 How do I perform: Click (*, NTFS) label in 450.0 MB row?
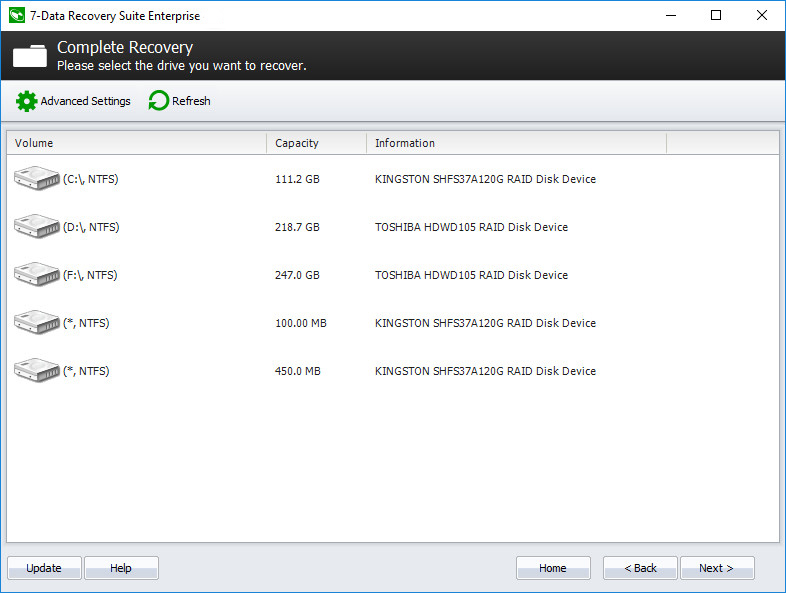tap(86, 371)
